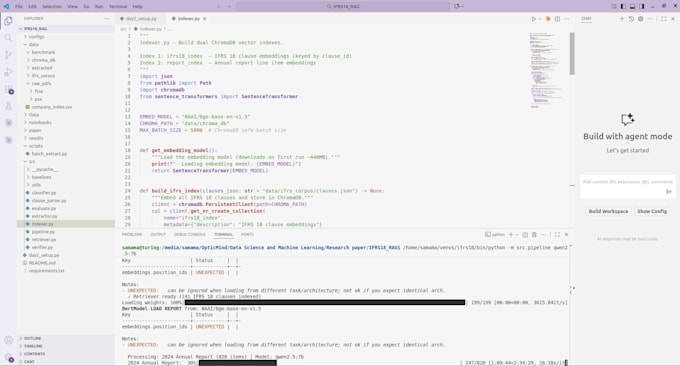680x366 pixels.
Task: Collapse the scripts folder
Action: click(x=36, y=146)
